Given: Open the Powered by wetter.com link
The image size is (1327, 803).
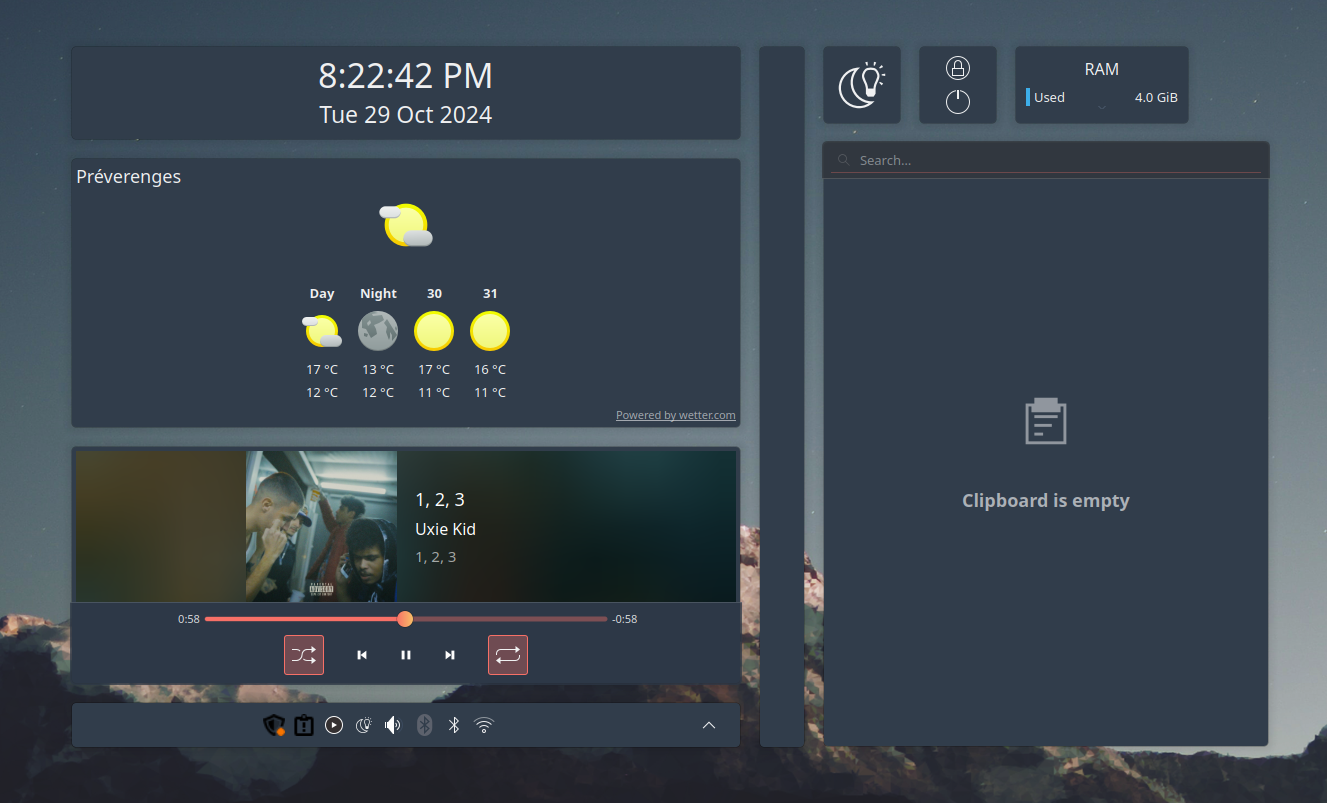Looking at the screenshot, I should 675,415.
